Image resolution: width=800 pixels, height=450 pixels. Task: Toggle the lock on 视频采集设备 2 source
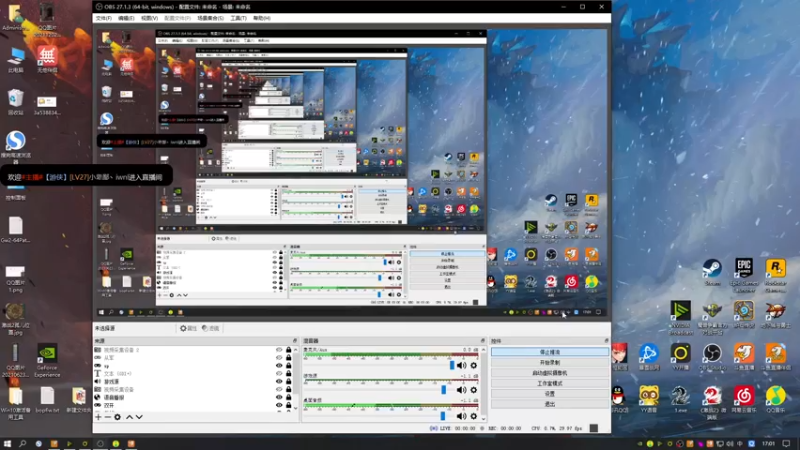(288, 350)
